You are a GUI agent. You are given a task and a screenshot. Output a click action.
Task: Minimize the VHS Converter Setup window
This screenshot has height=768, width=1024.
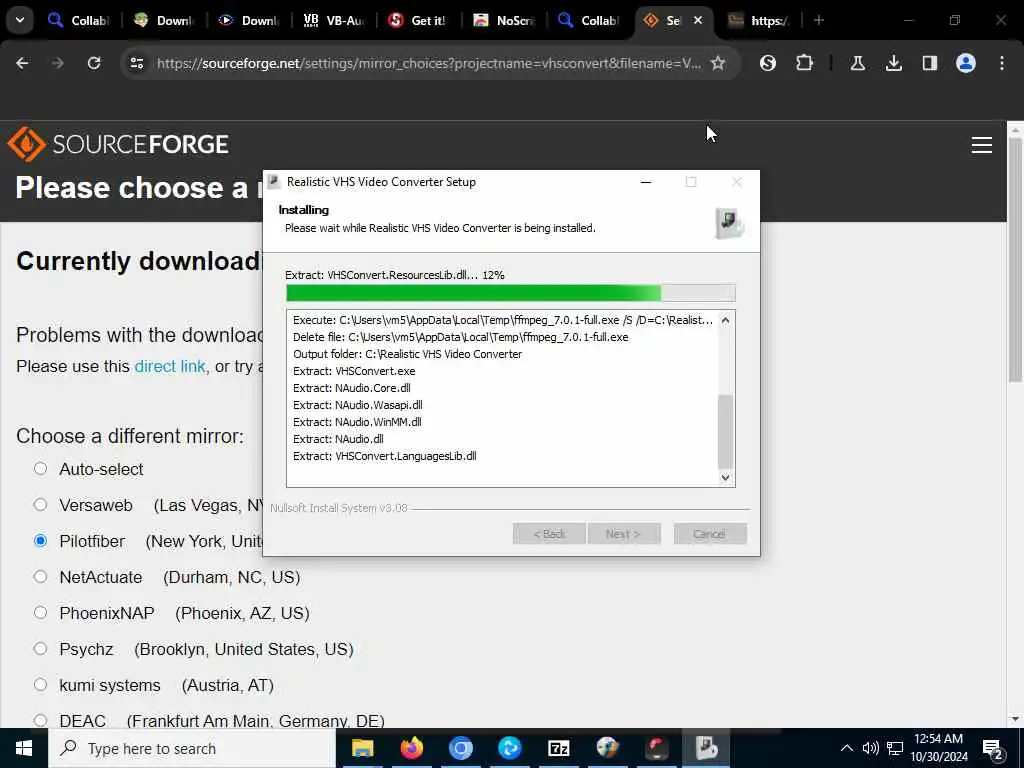tap(646, 182)
